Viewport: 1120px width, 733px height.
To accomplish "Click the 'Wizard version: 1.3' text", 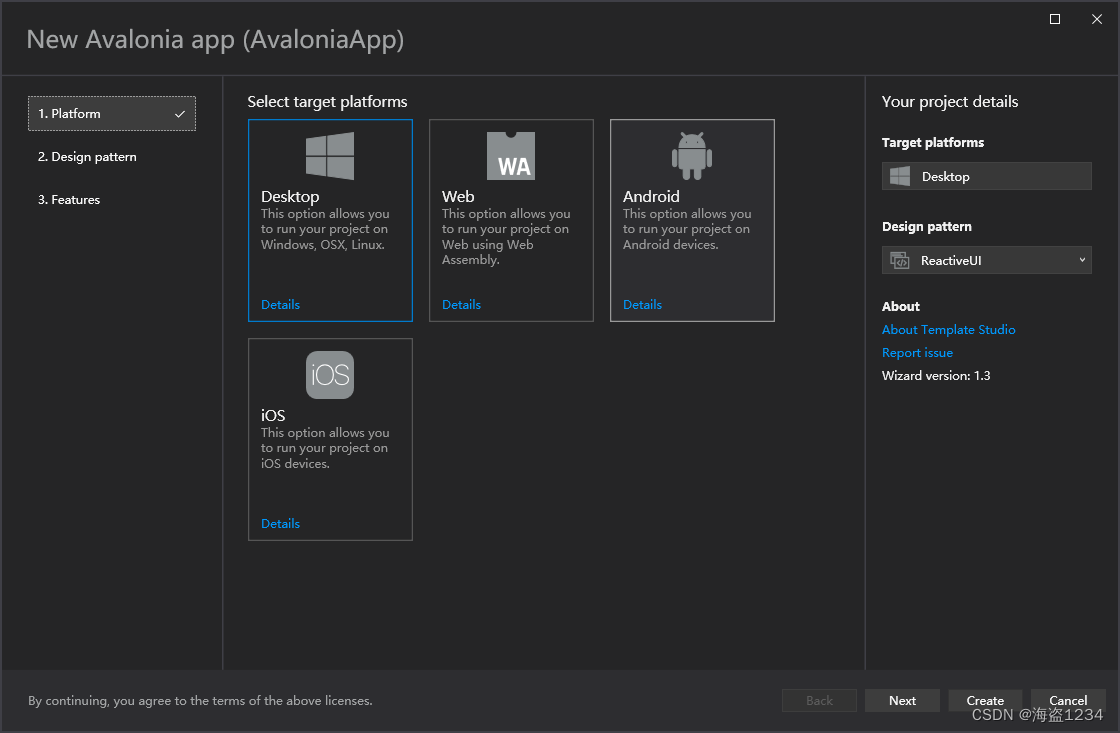I will pyautogui.click(x=936, y=376).
